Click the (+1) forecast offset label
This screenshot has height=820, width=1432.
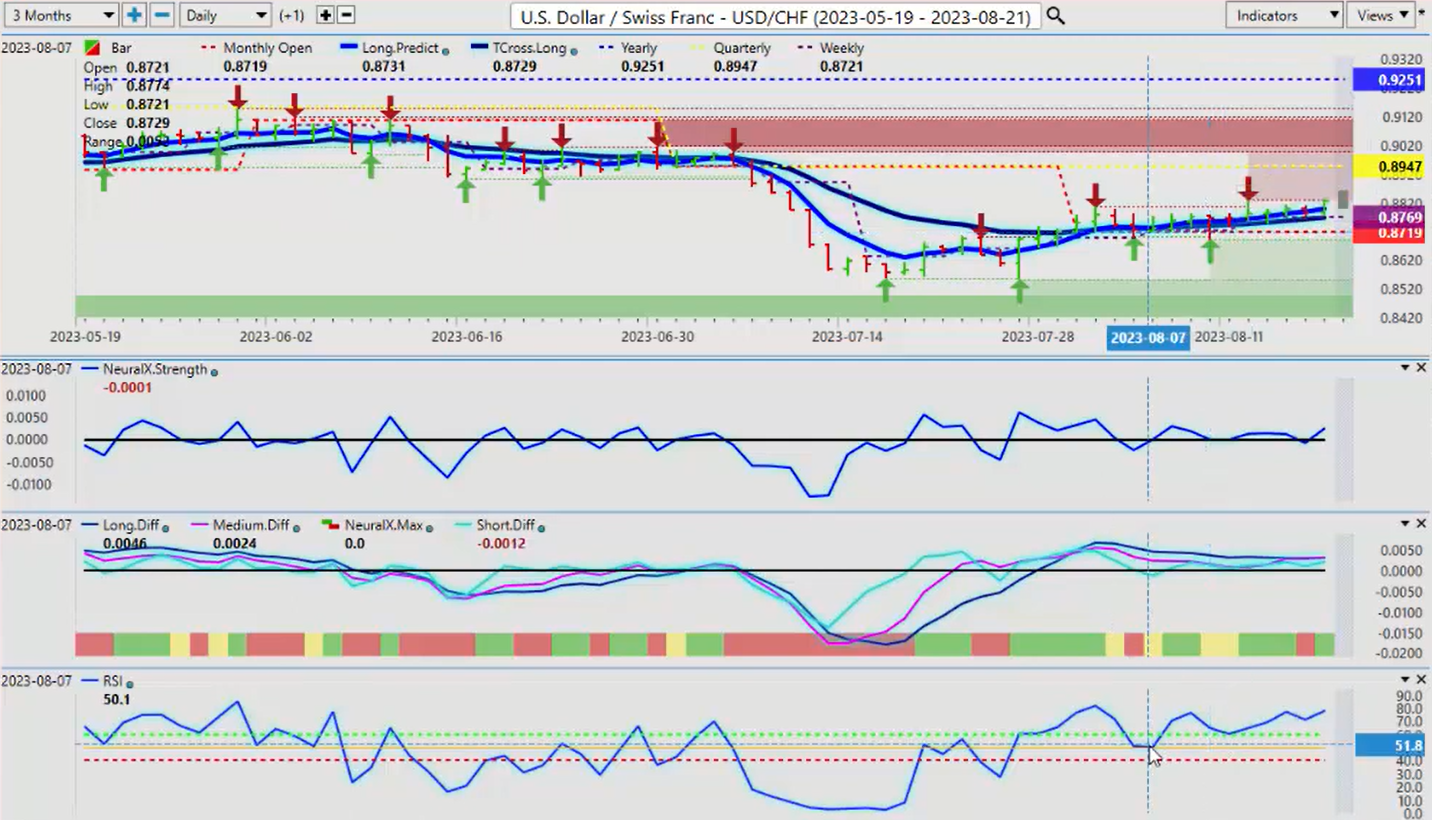pyautogui.click(x=293, y=16)
